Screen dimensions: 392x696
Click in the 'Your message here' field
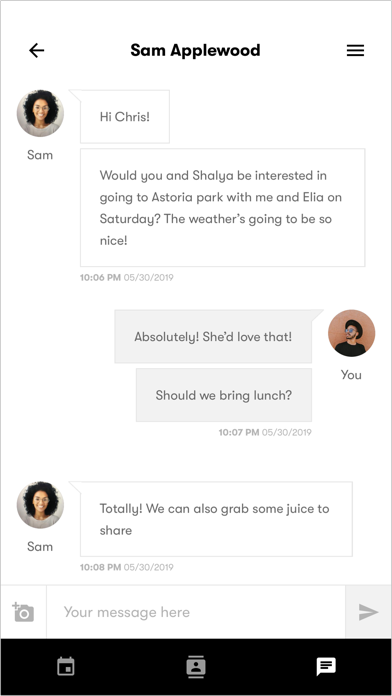point(196,612)
